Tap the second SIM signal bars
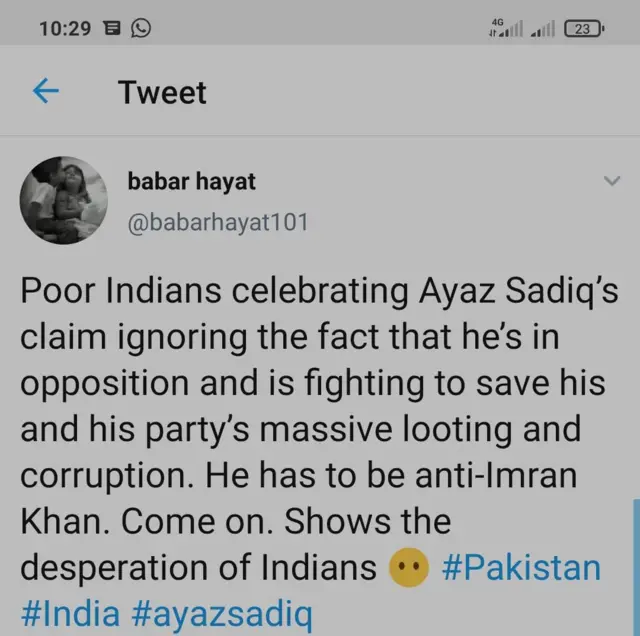 point(543,30)
